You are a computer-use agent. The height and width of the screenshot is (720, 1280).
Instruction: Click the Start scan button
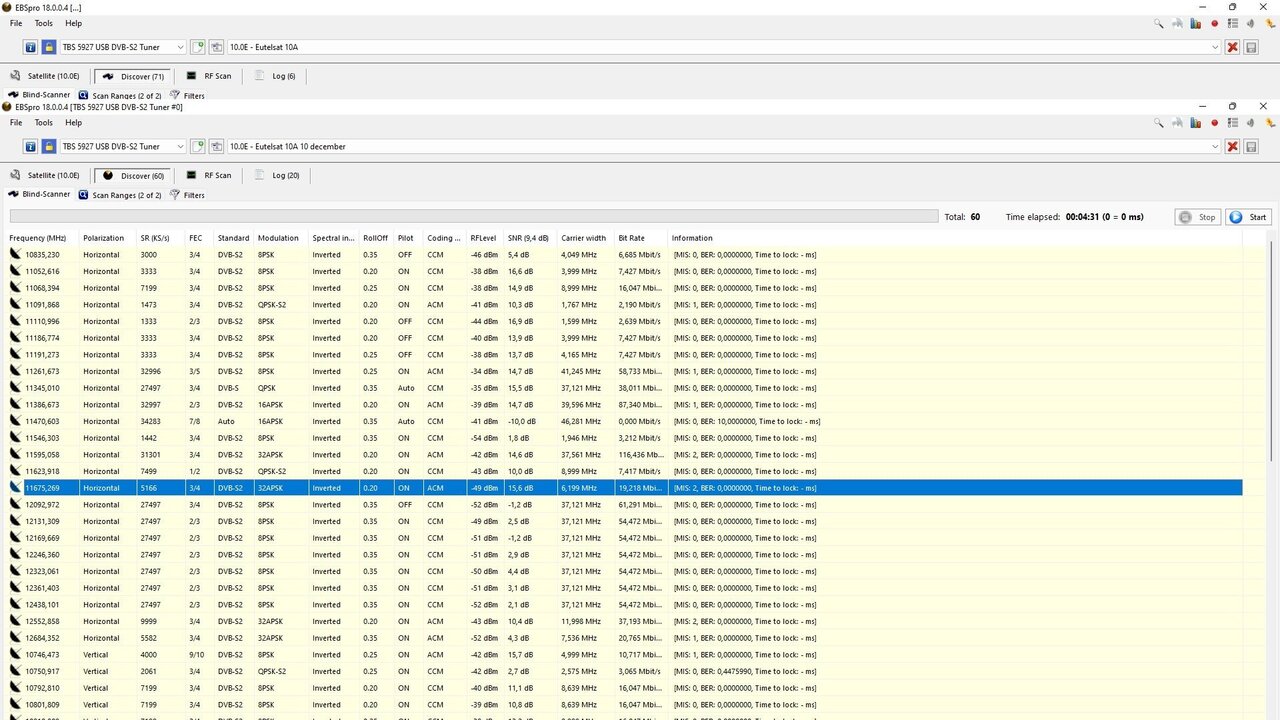[x=1248, y=217]
